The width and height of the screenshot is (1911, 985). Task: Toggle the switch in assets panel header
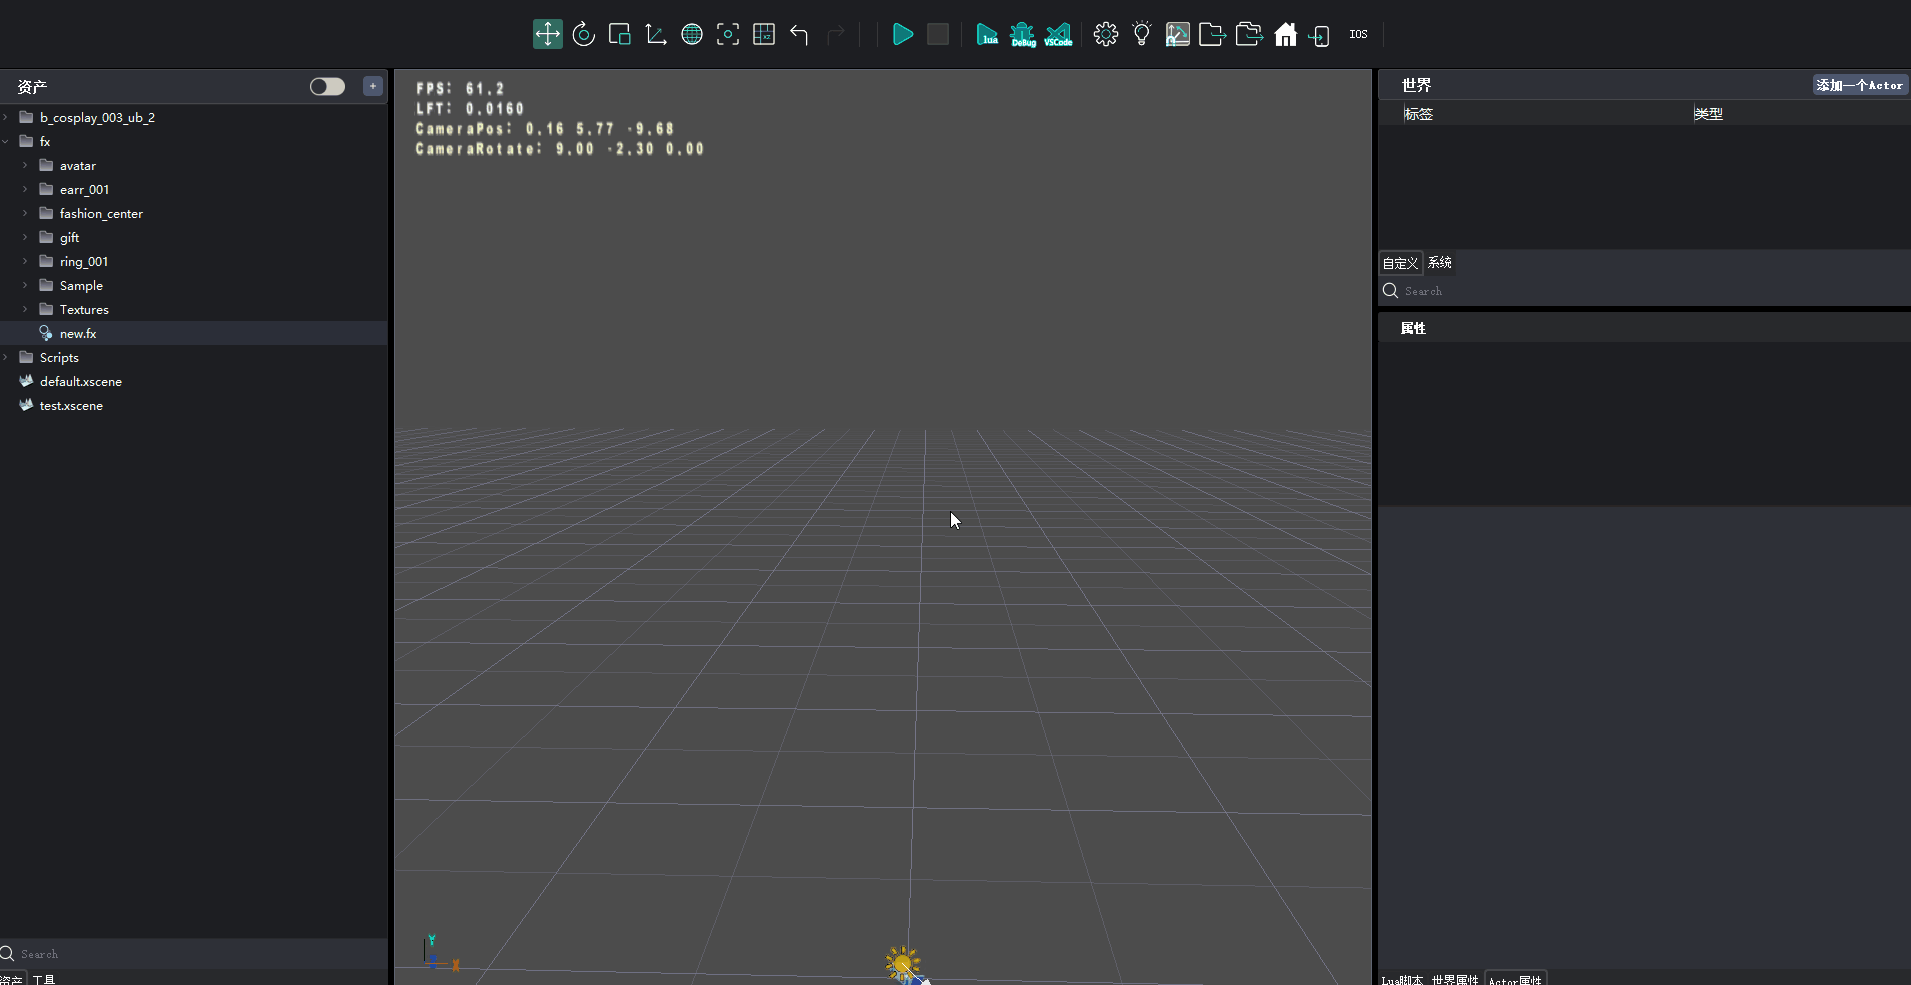point(327,86)
